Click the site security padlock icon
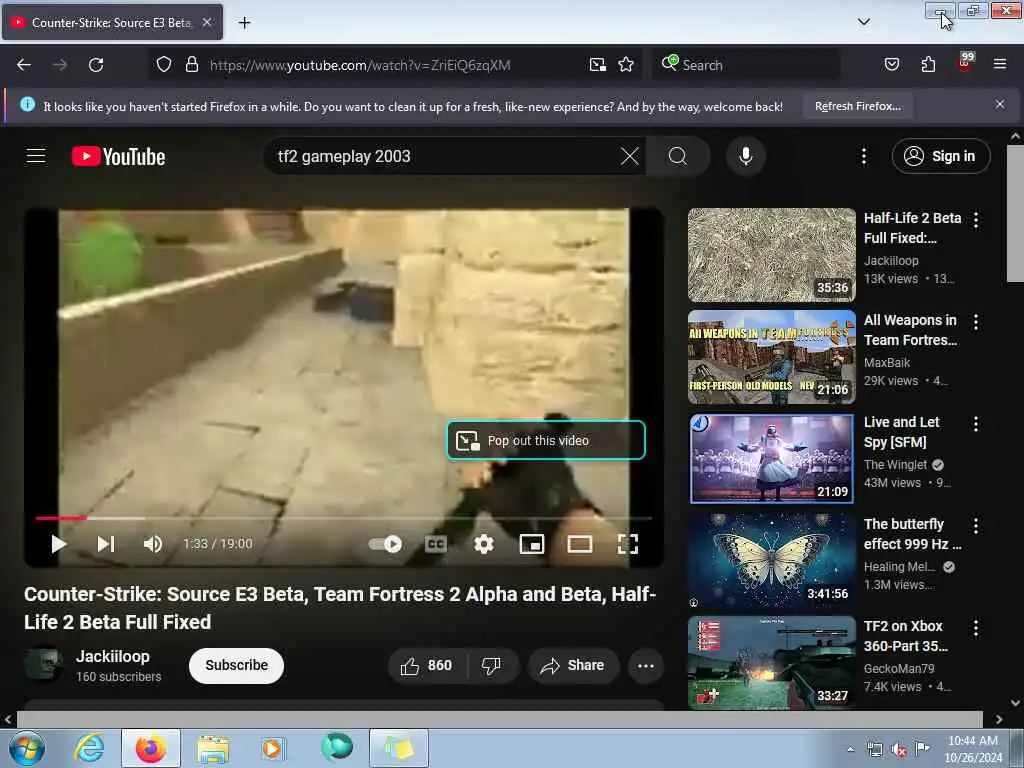This screenshot has width=1024, height=768. coord(191,65)
